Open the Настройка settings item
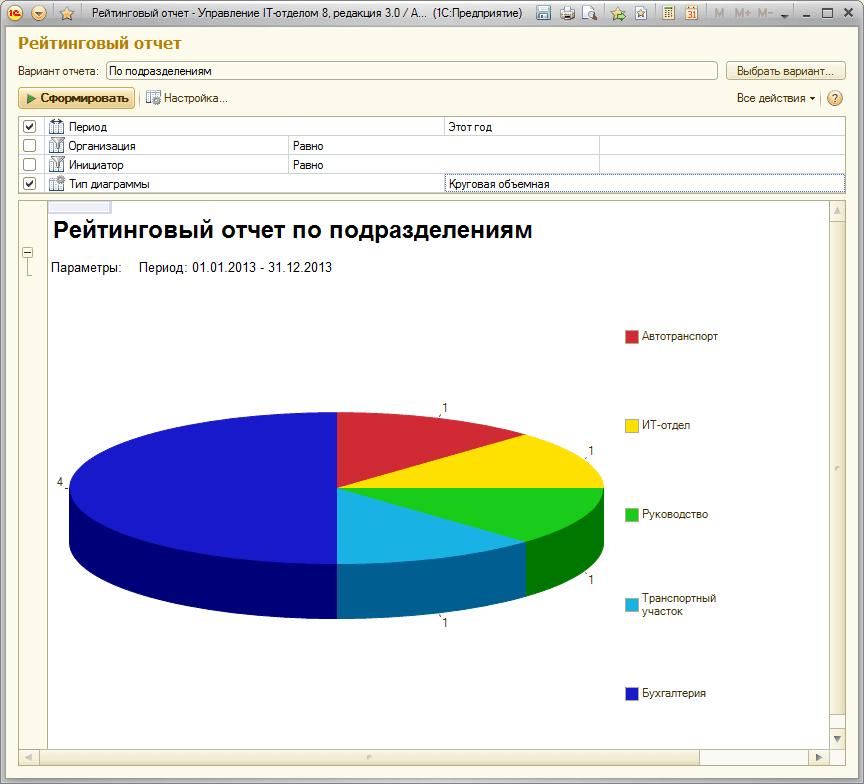The width and height of the screenshot is (864, 784). click(x=187, y=98)
